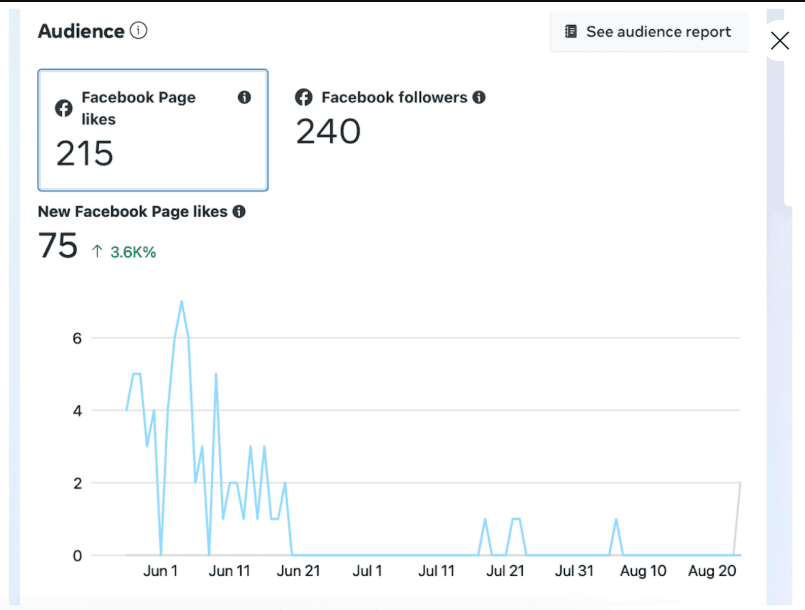Image resolution: width=805 pixels, height=610 pixels.
Task: Click the Facebook logo next to Facebook followers
Action: point(304,97)
